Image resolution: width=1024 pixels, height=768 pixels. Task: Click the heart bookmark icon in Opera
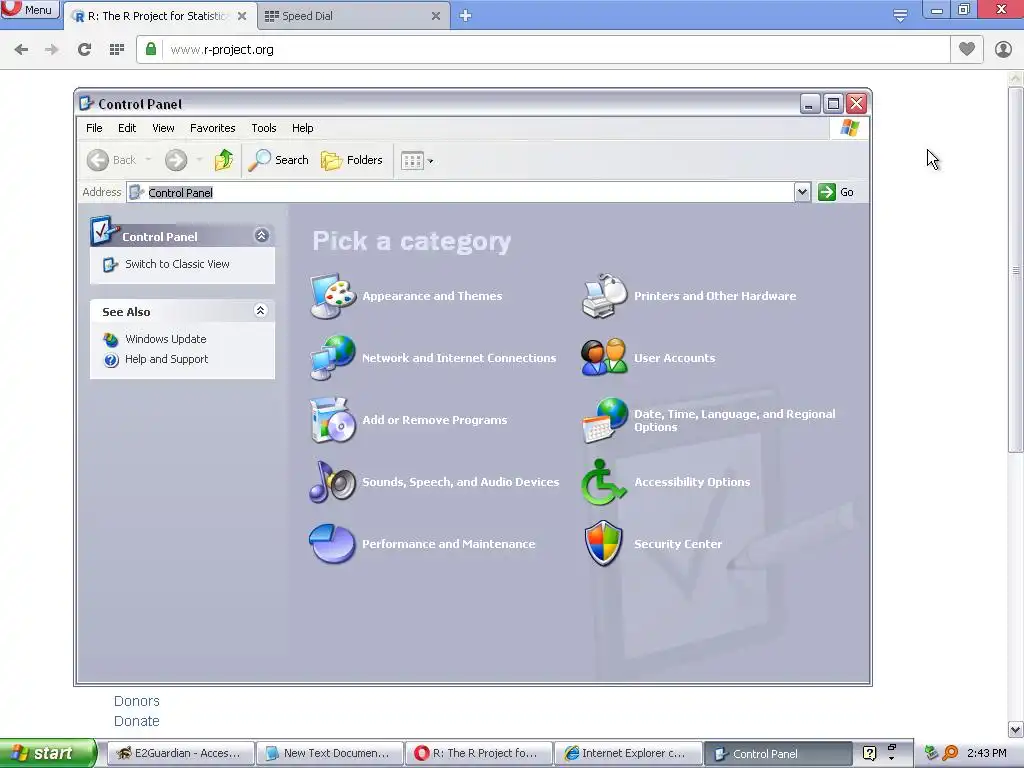(967, 49)
